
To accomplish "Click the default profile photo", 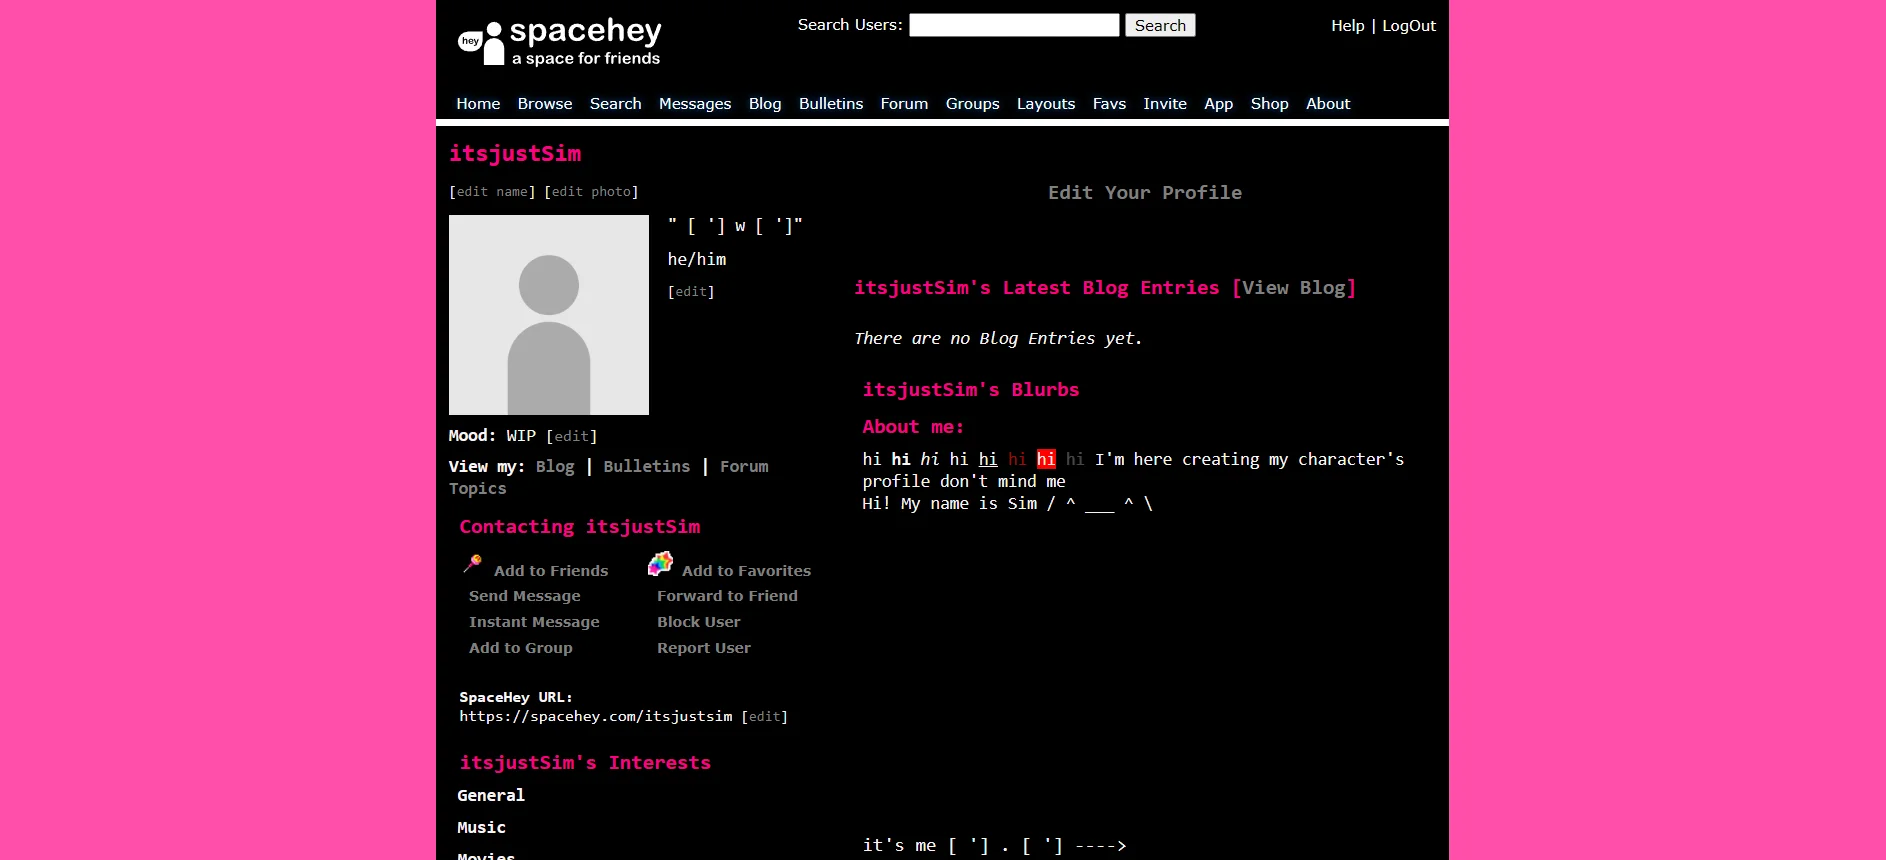I will point(548,315).
